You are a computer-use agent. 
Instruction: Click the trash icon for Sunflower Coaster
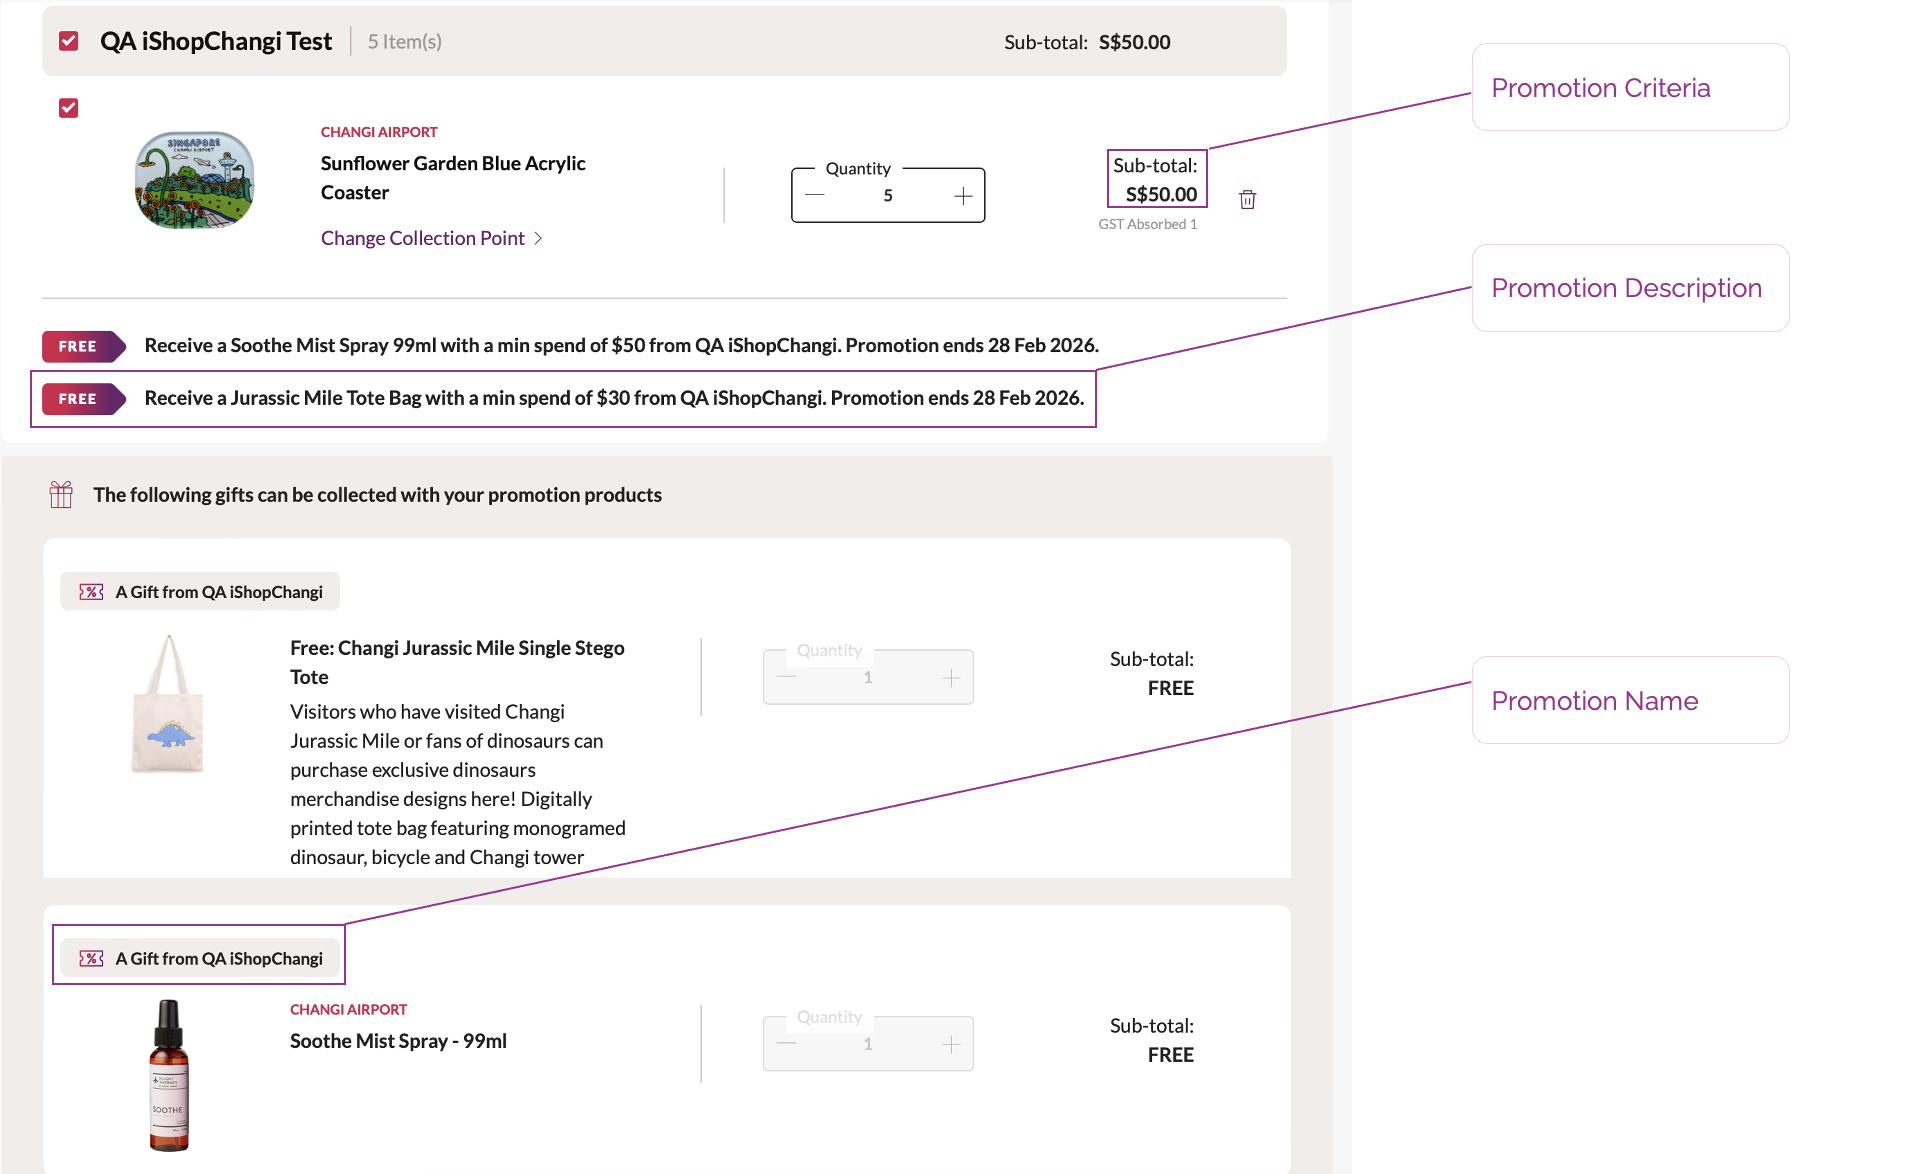coord(1247,199)
